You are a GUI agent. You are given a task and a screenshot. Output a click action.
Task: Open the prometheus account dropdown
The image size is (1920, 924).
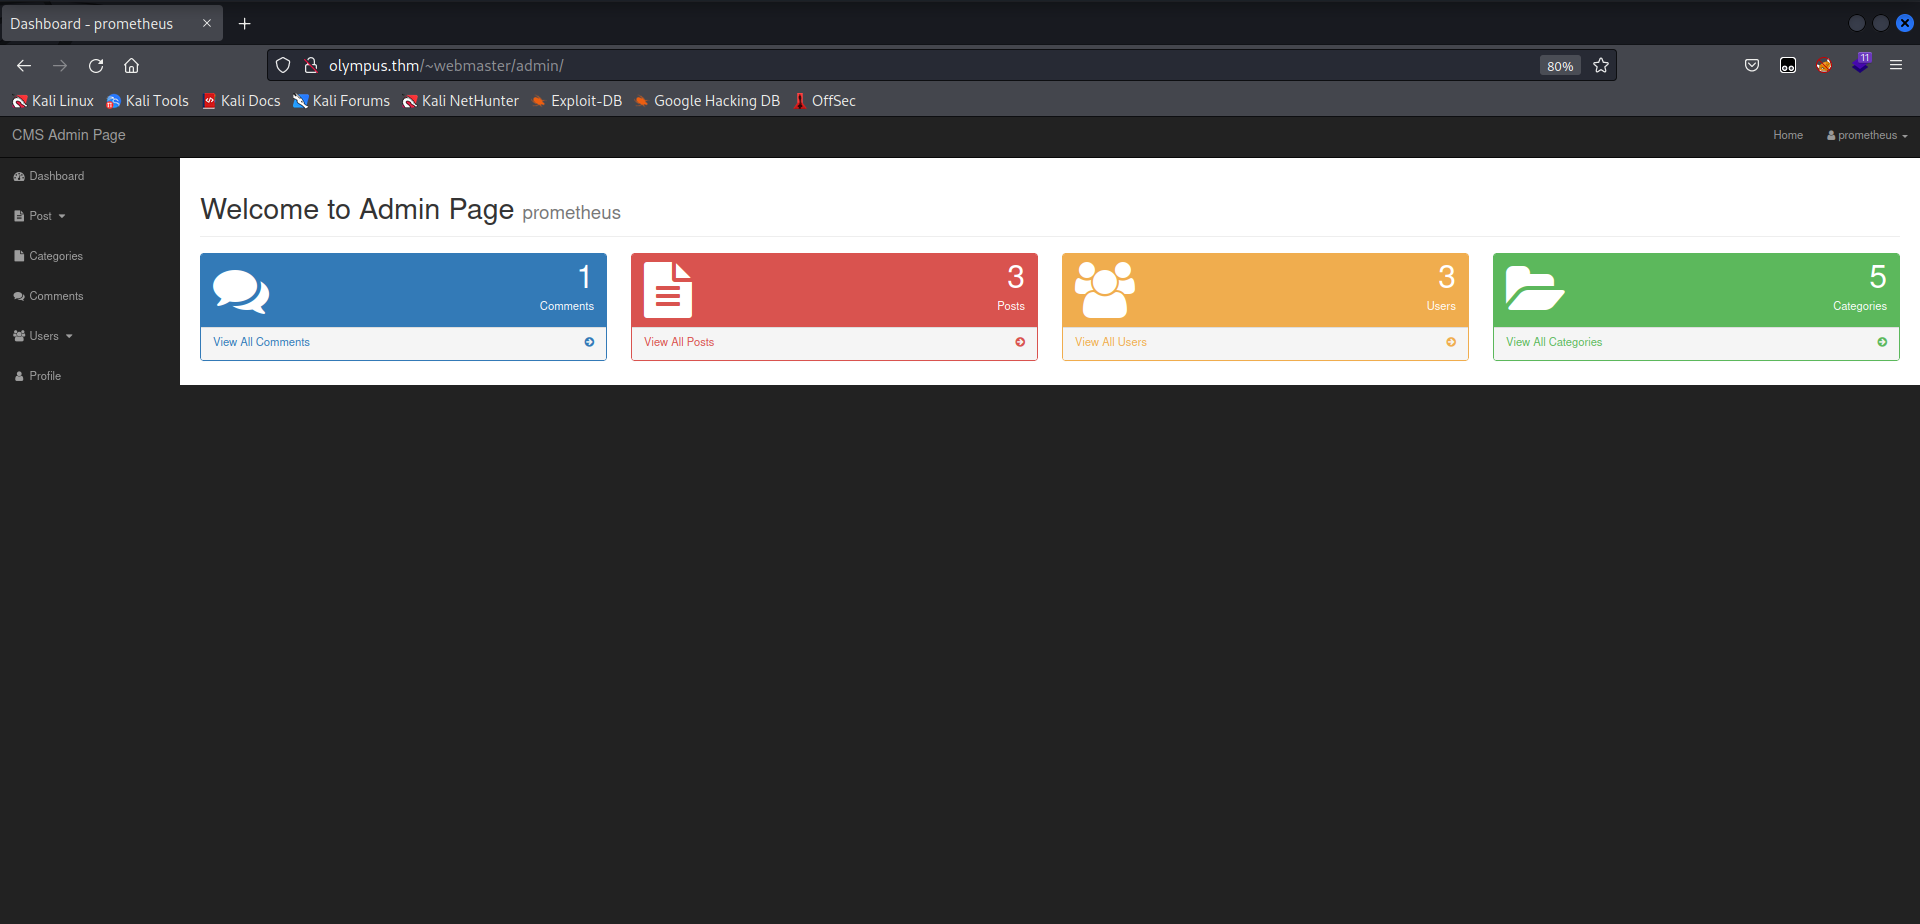point(1866,135)
